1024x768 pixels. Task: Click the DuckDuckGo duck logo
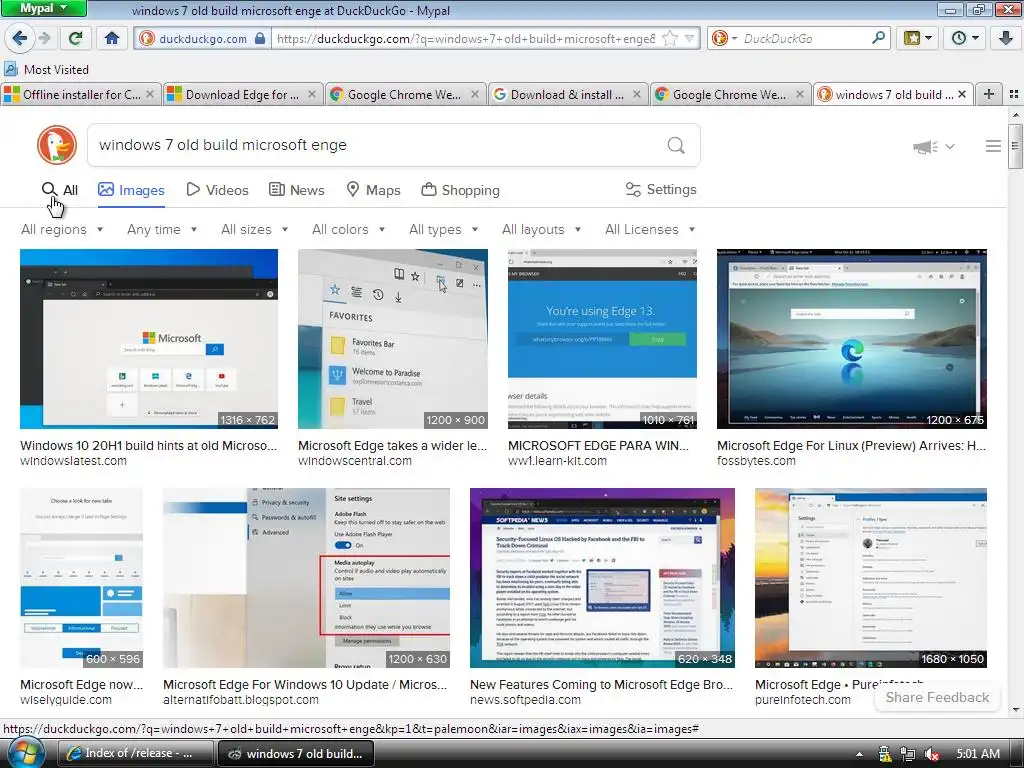(x=57, y=145)
